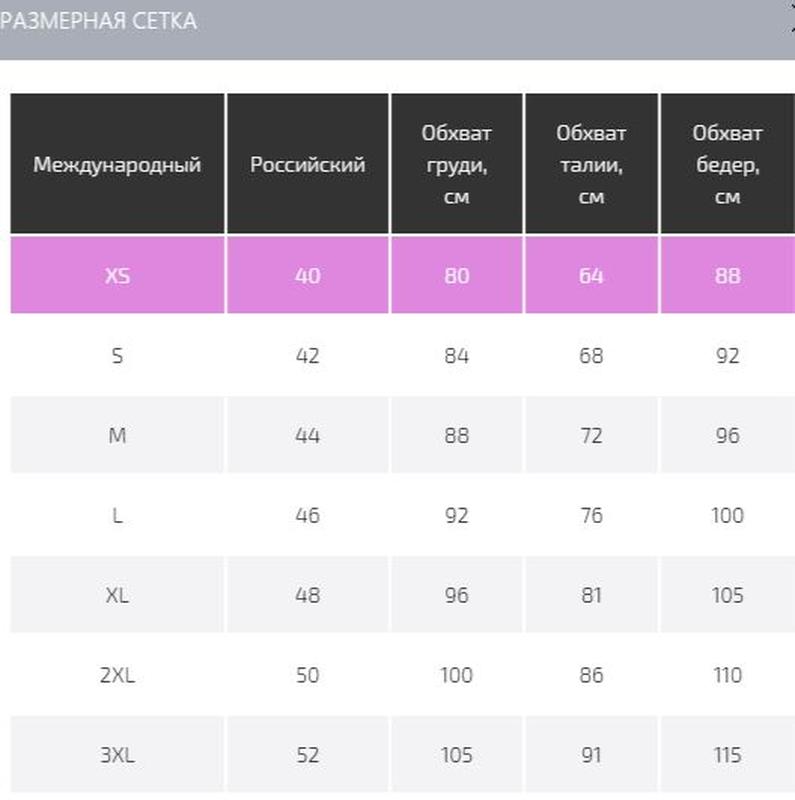Click the Обхват бедер column header
The width and height of the screenshot is (795, 800).
click(x=728, y=164)
